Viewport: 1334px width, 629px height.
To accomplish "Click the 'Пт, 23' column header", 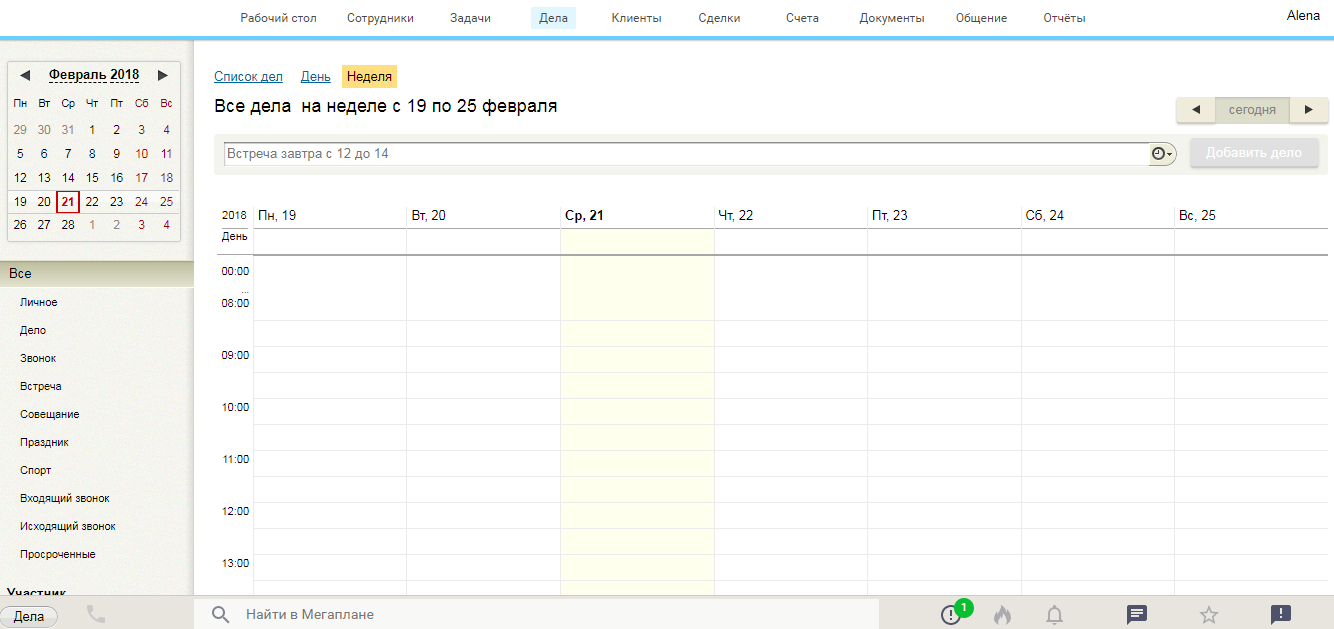I will tap(890, 216).
